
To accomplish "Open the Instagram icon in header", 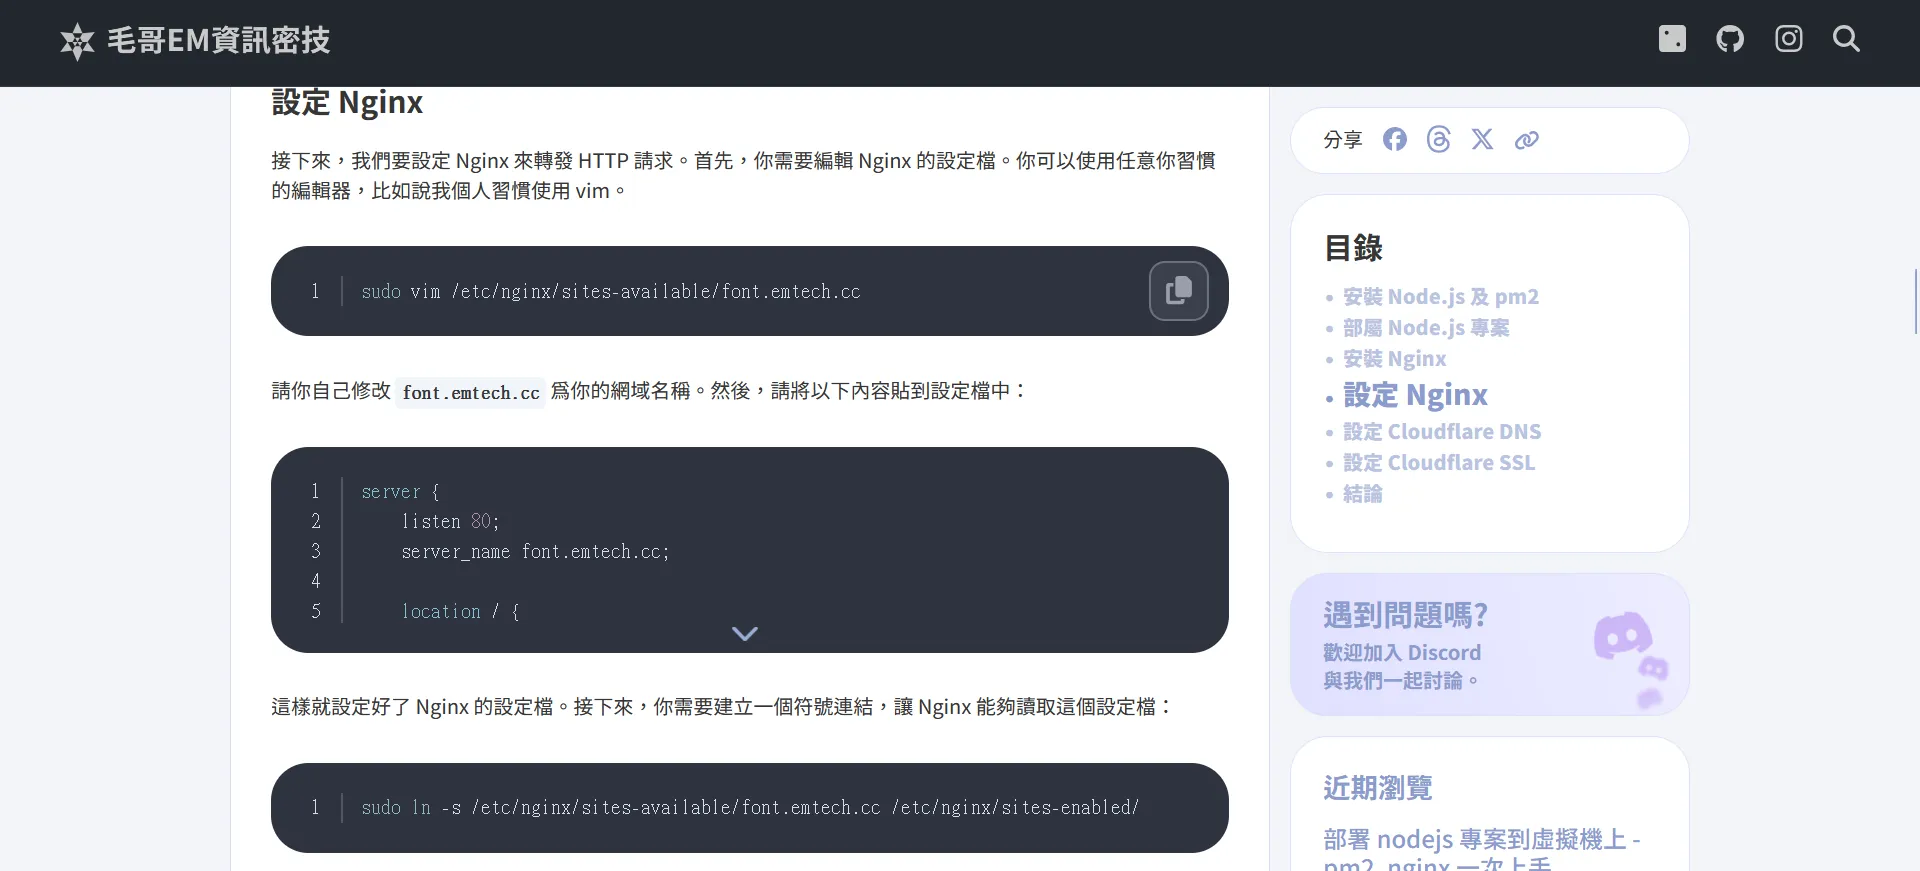I will 1789,39.
